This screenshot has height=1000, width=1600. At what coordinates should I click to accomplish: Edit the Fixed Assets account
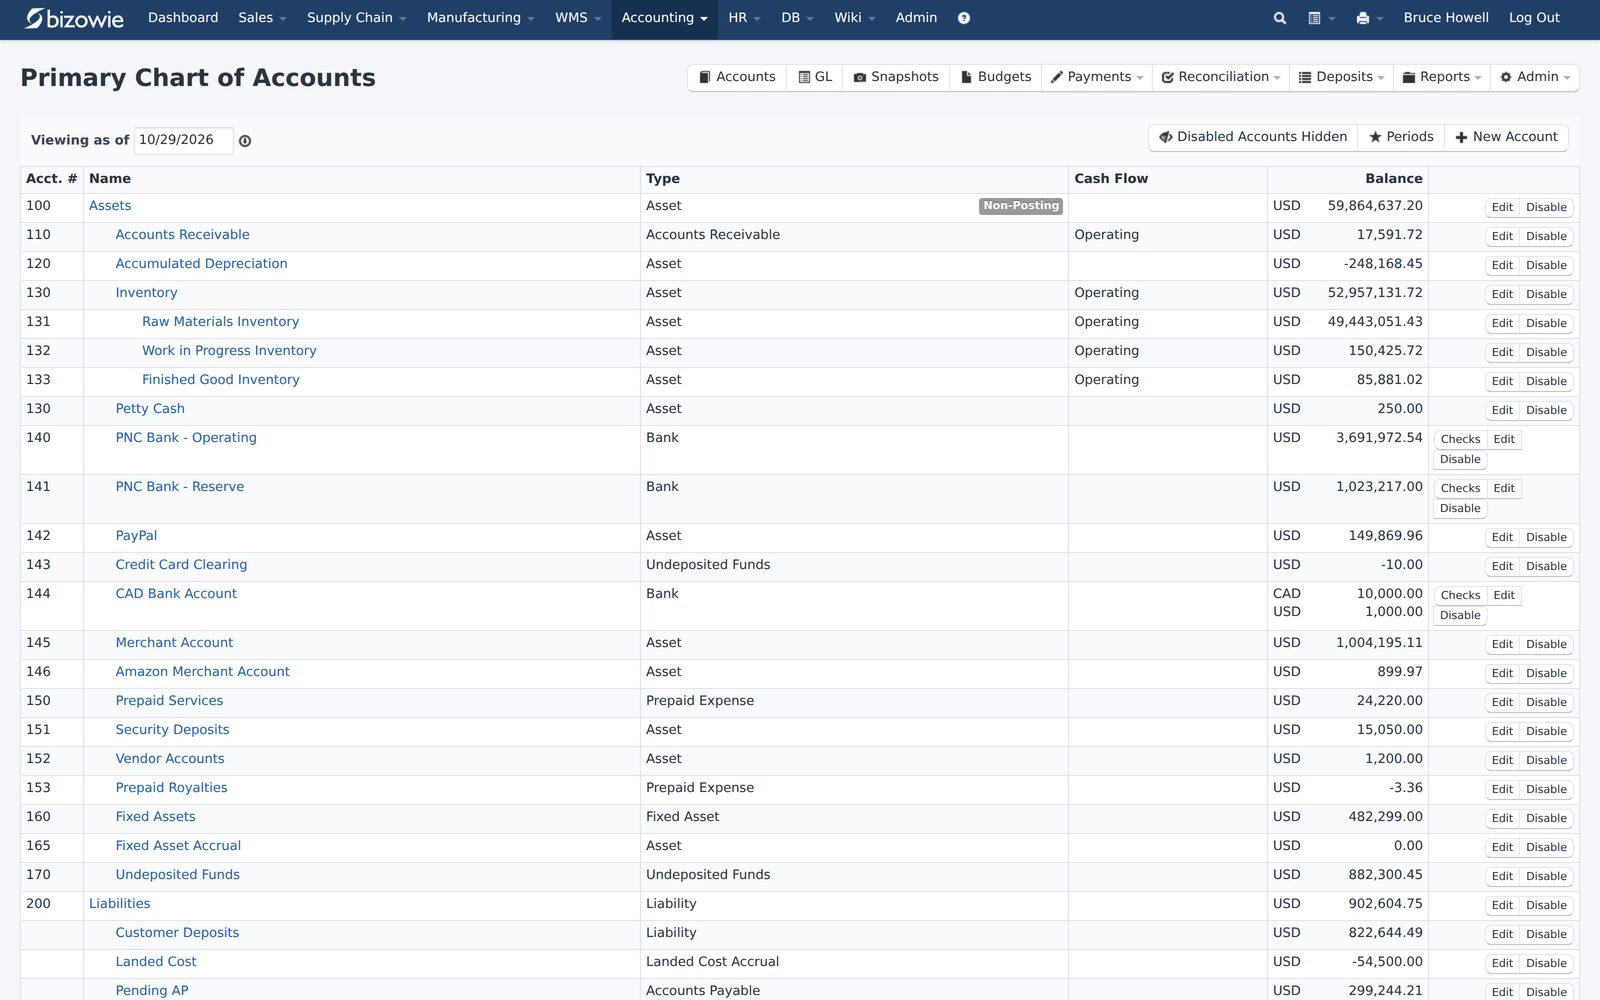click(1502, 819)
